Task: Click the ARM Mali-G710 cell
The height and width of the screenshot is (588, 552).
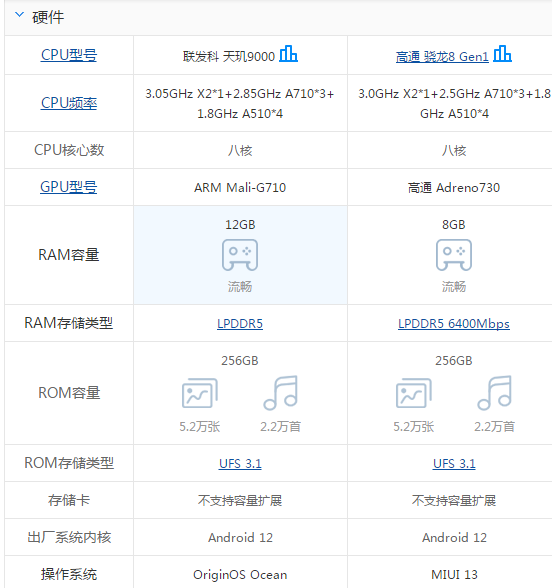Action: (x=240, y=188)
